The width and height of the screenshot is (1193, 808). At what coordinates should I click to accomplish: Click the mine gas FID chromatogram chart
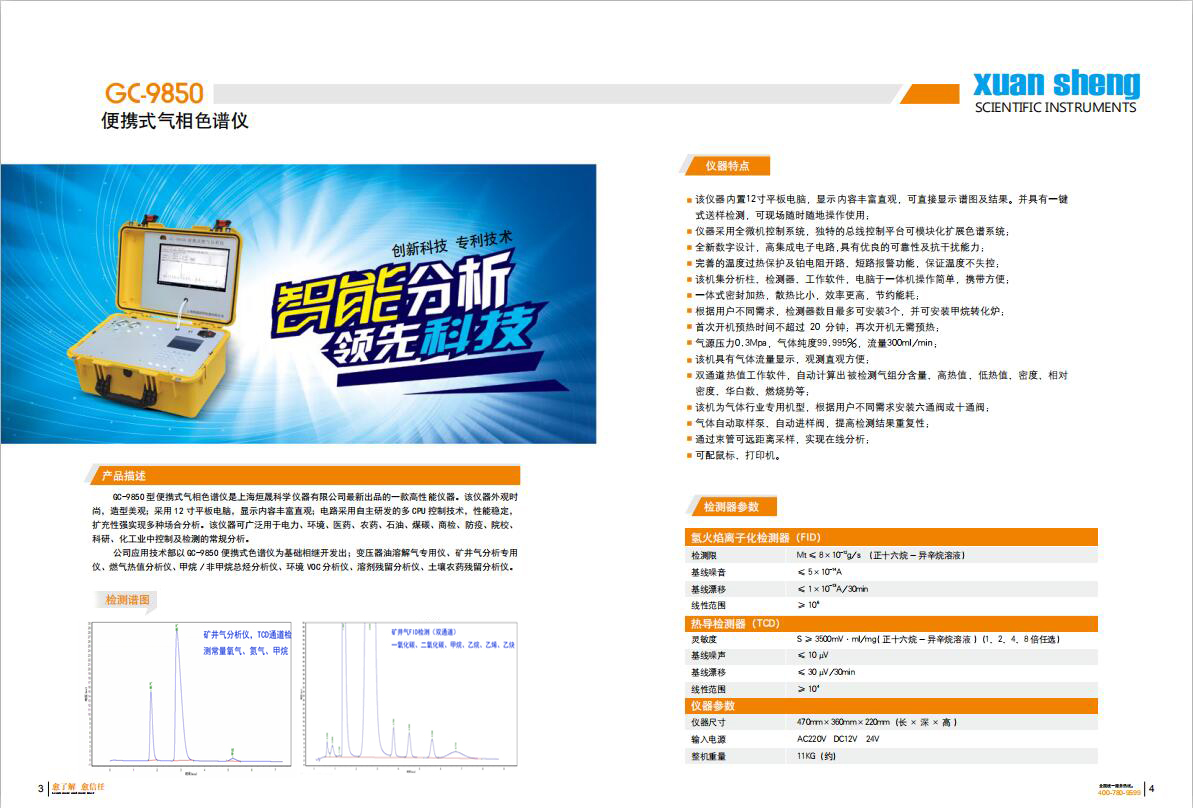(411, 695)
